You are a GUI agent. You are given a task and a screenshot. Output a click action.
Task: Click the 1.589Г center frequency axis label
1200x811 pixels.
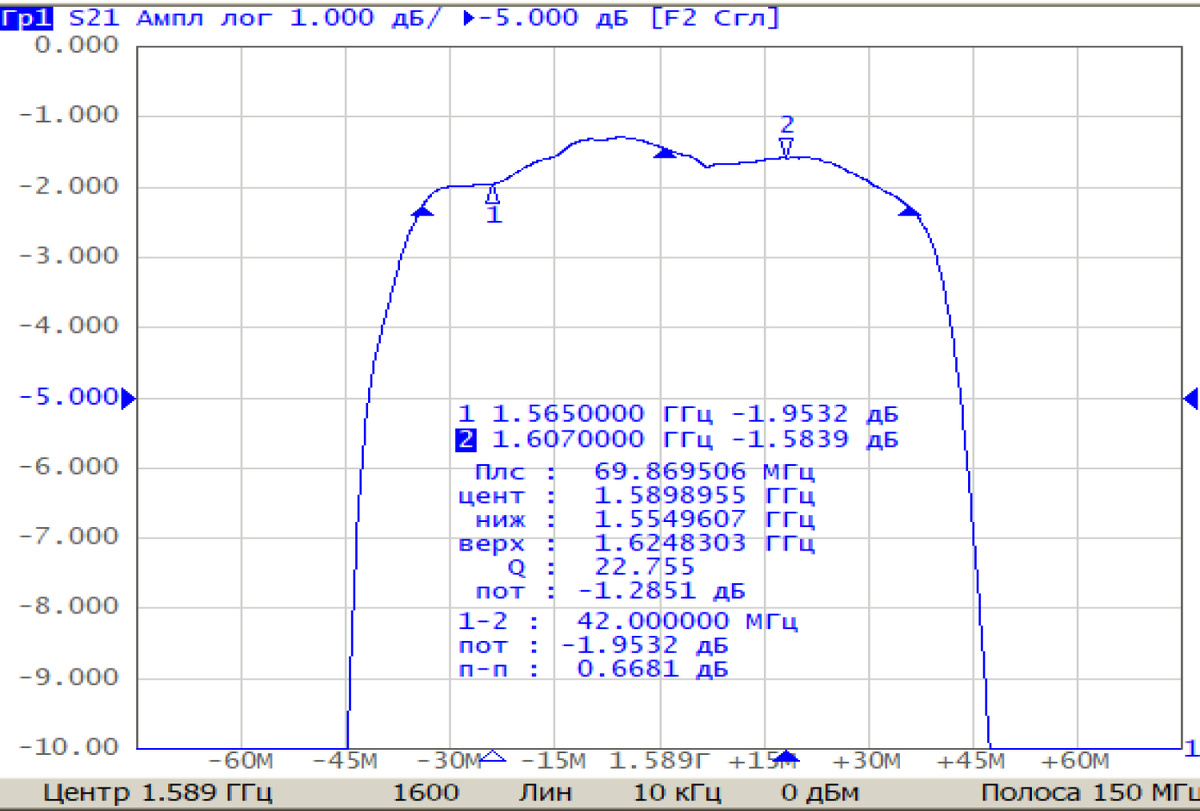[659, 762]
